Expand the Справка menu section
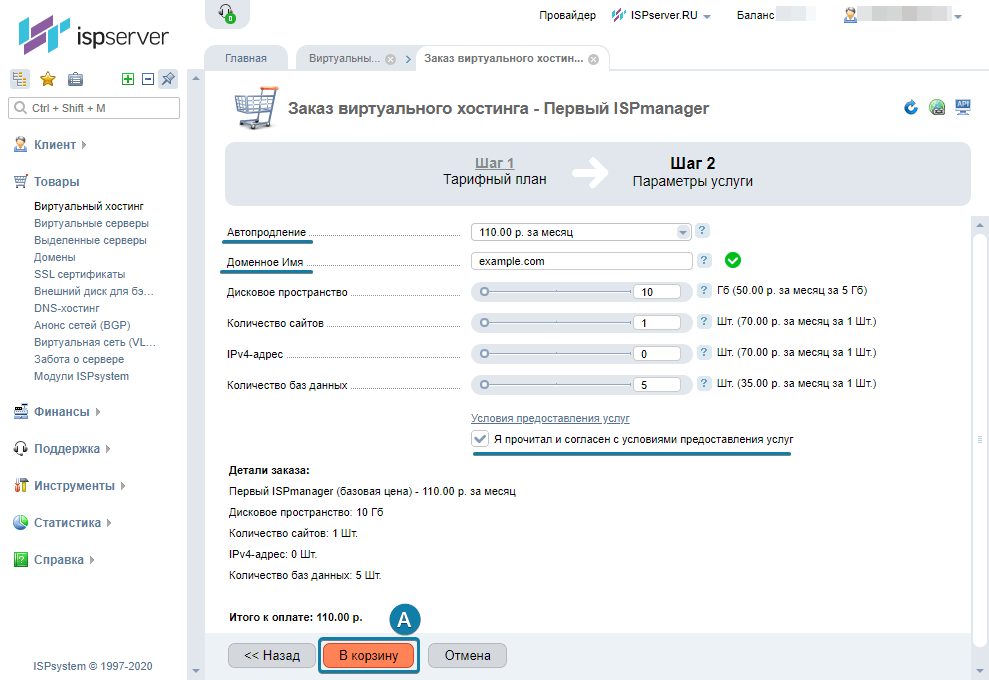 tap(92, 560)
